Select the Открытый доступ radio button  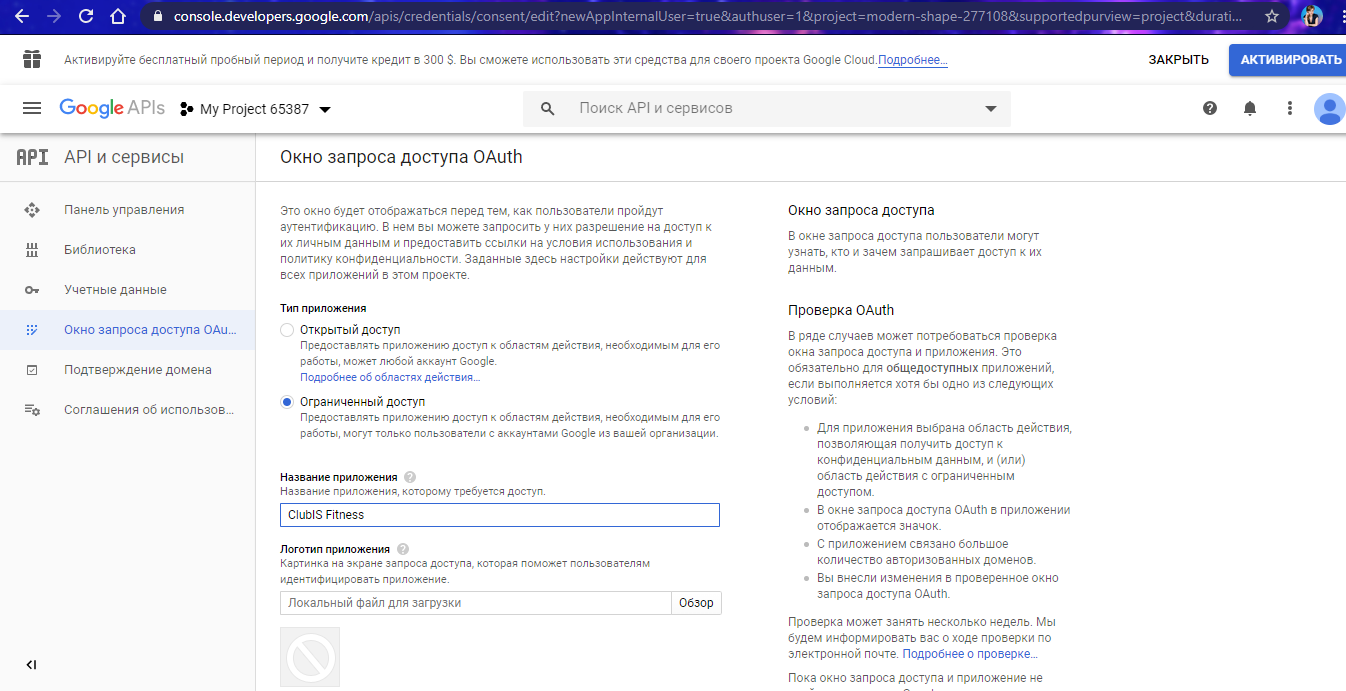tap(287, 329)
